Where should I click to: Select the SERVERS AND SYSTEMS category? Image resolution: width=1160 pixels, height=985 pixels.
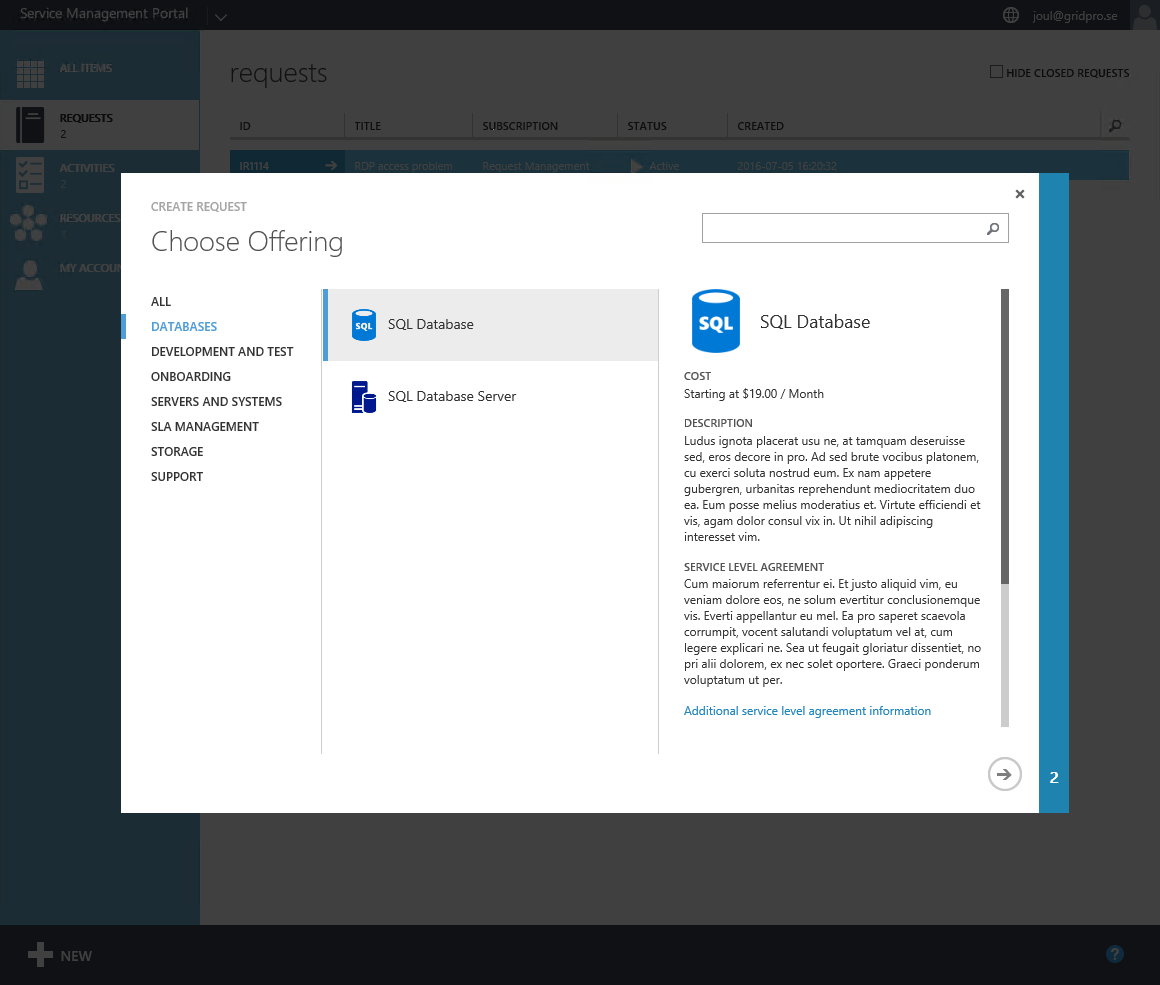[x=216, y=402]
